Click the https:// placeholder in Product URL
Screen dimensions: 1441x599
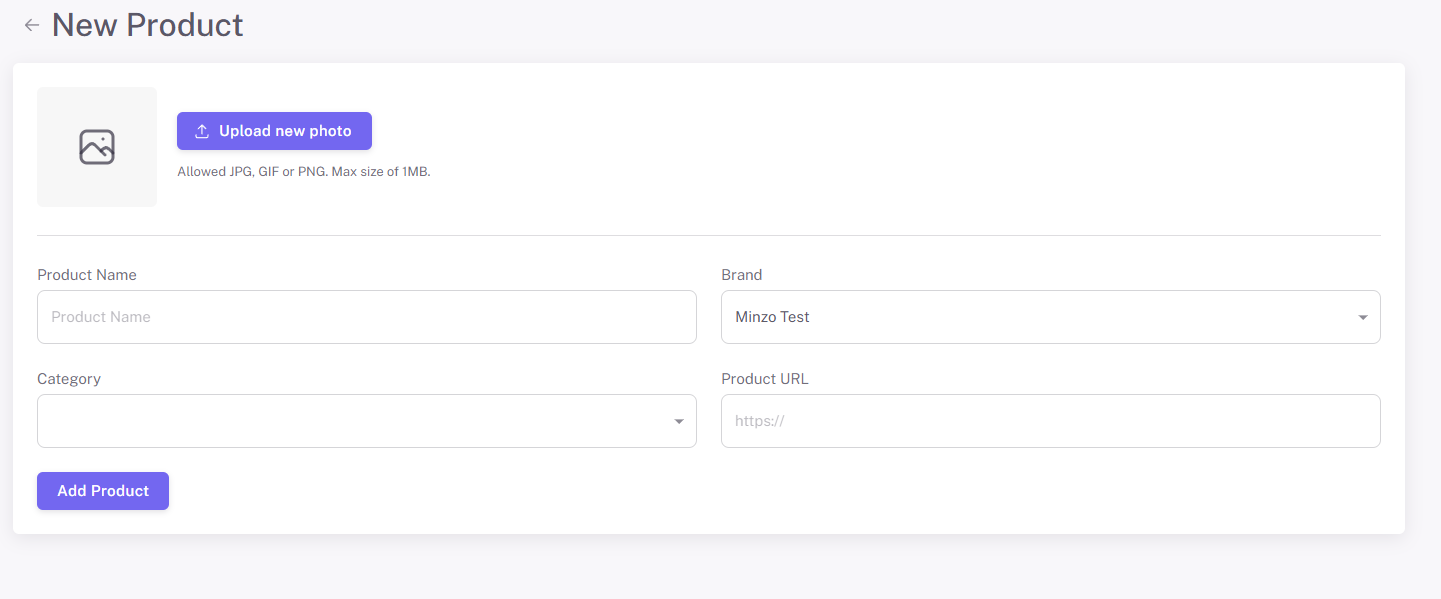pyautogui.click(x=759, y=421)
